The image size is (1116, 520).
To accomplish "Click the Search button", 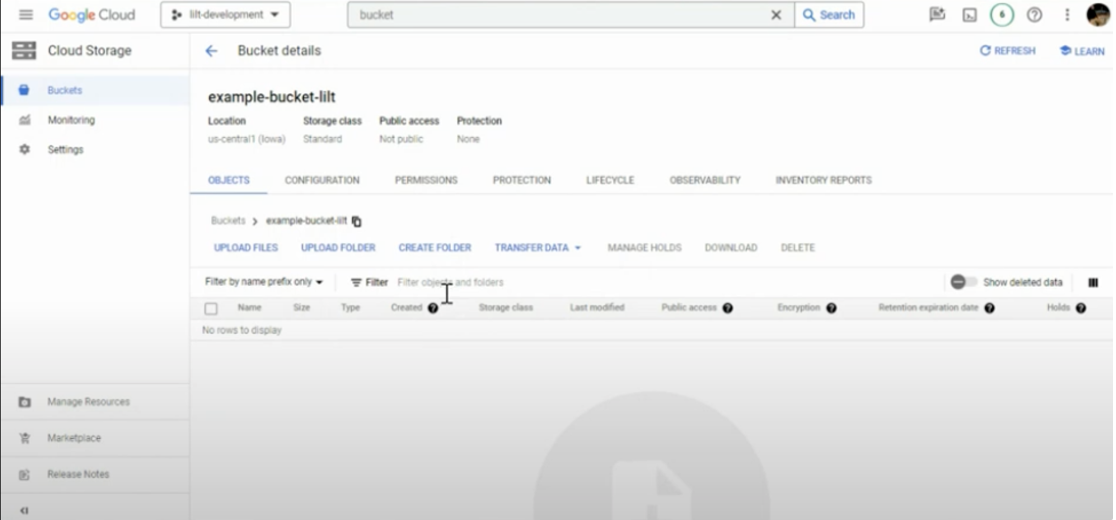I will [829, 15].
